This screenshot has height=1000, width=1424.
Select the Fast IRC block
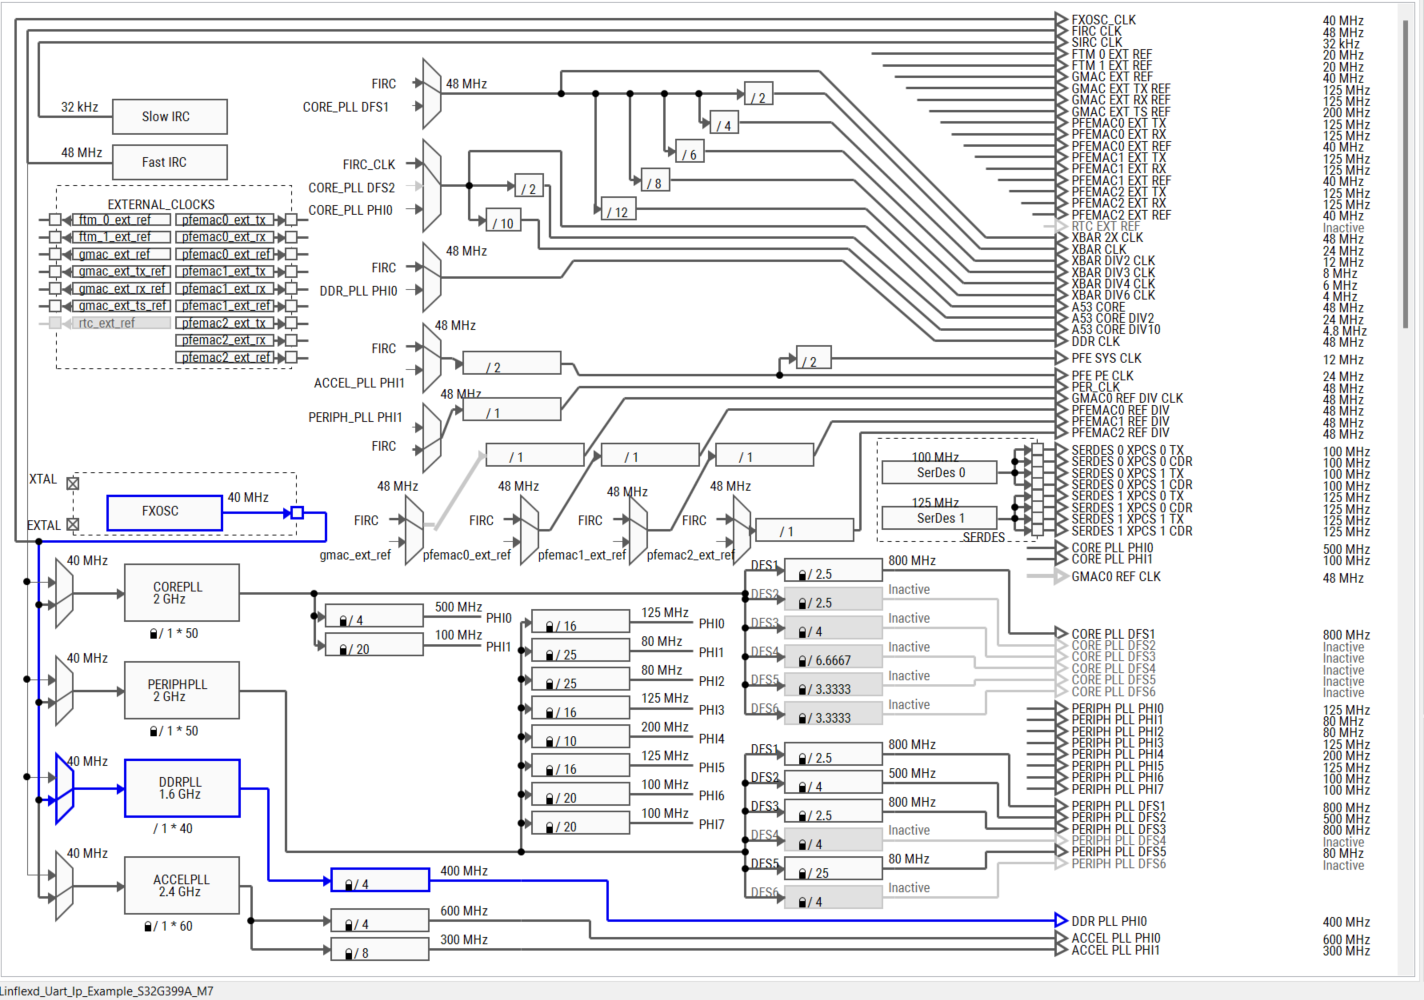click(170, 162)
